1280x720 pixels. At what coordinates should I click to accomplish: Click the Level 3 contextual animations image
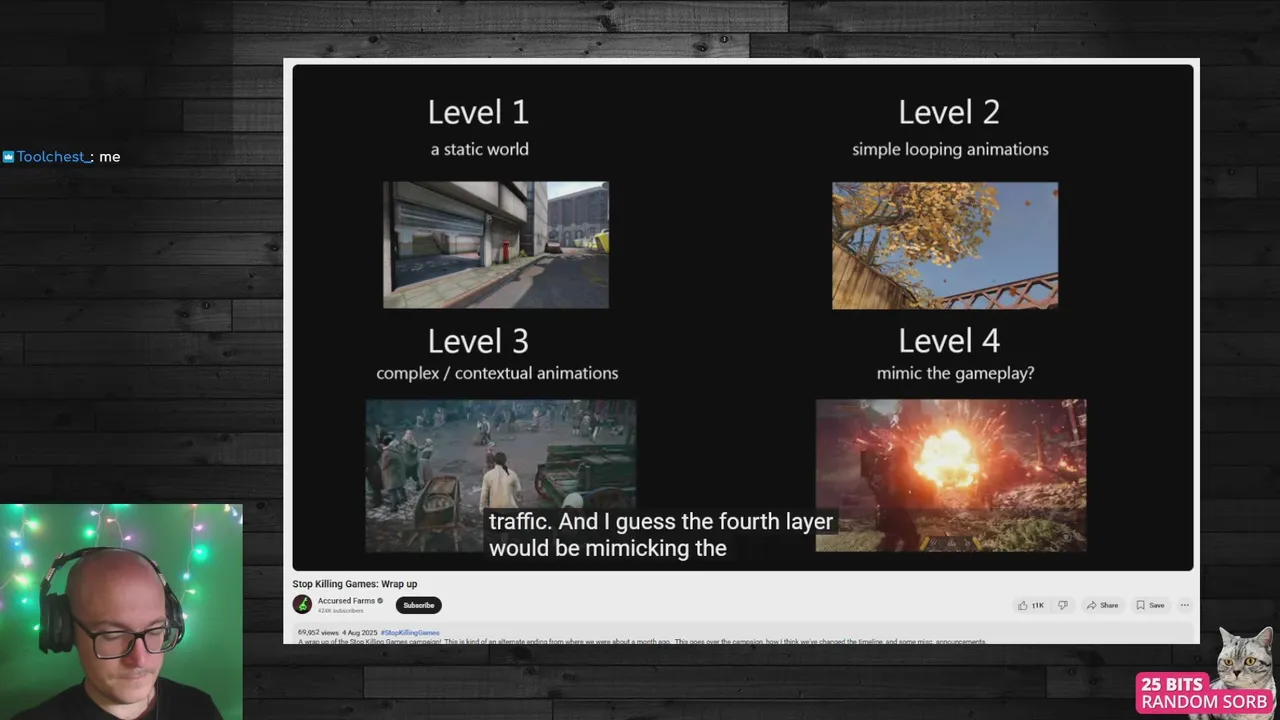click(500, 476)
